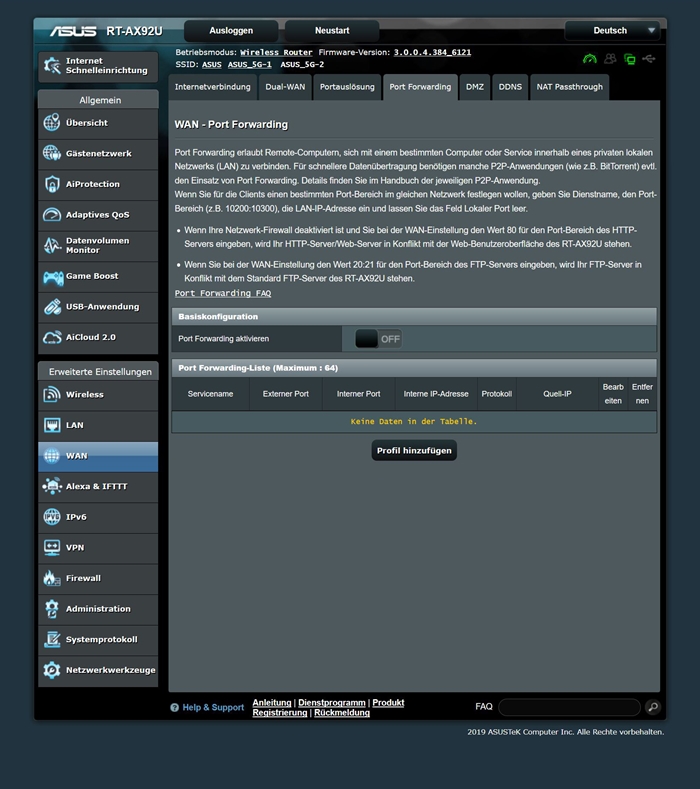Image resolution: width=700 pixels, height=789 pixels.
Task: Click the Alexa & IFTTT icon
Action: 52,486
